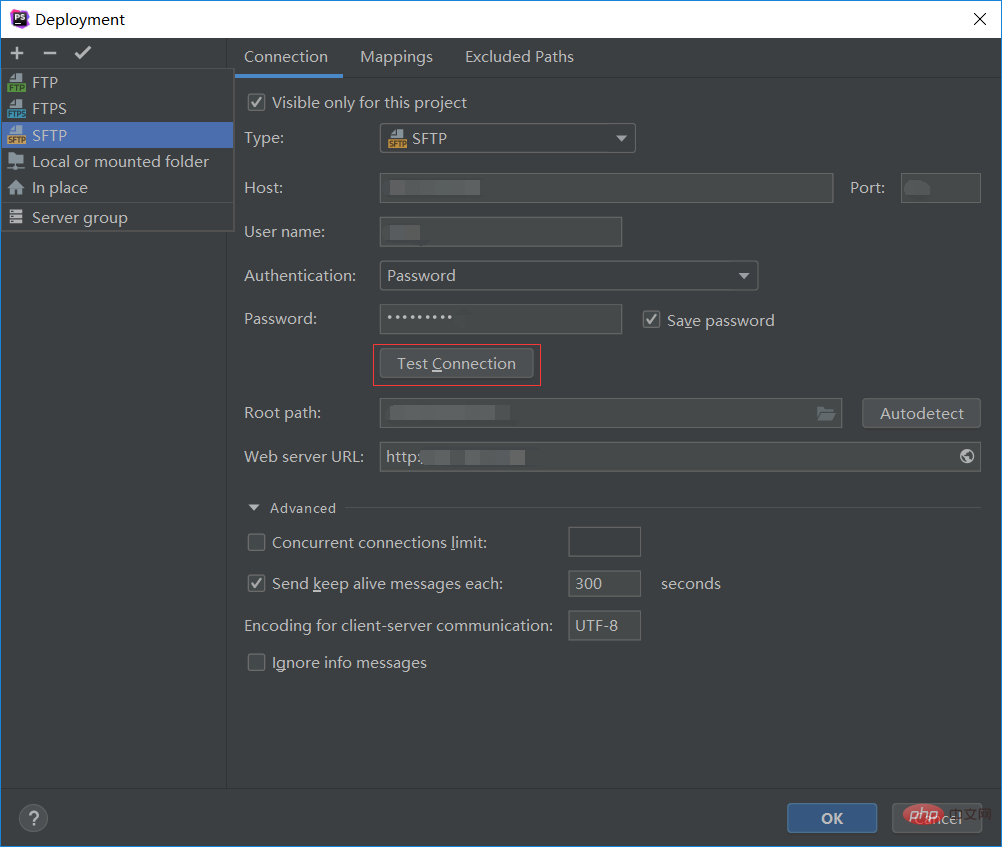Click into the Host input field

tap(606, 188)
